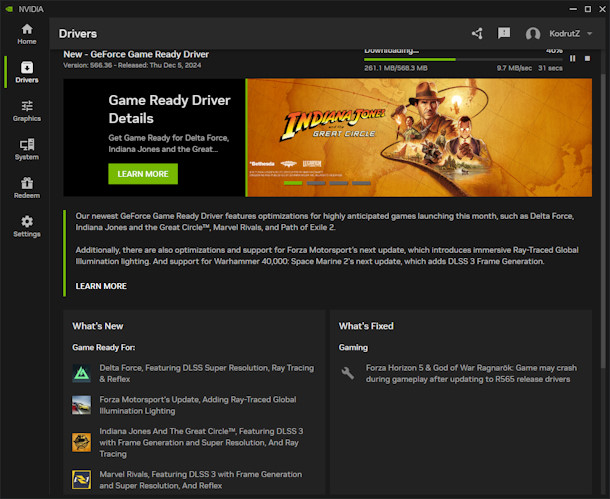Click the Marvel Rivals game icon
This screenshot has width=610, height=499.
tap(82, 480)
